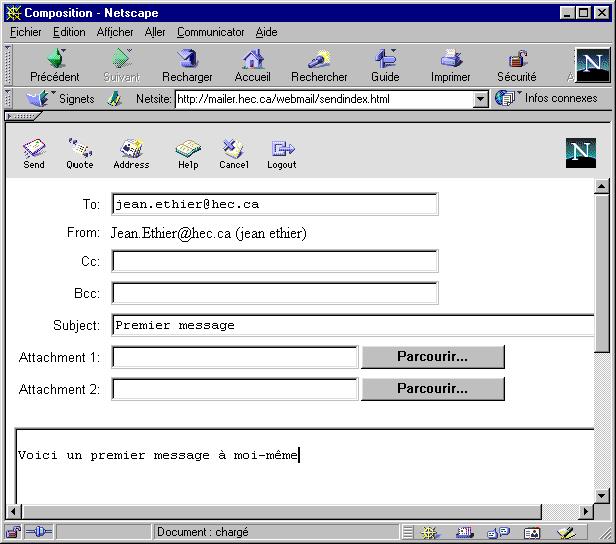This screenshot has height=544, width=616.
Task: Collapse the personal toolbar tab handle
Action: [x=23, y=116]
